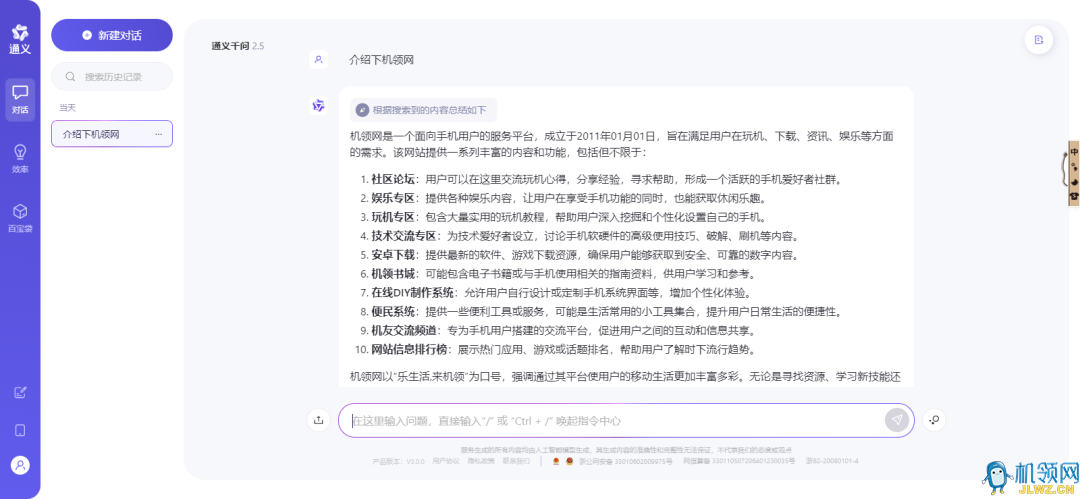Click the first police badge icon in footer

[x=557, y=460]
